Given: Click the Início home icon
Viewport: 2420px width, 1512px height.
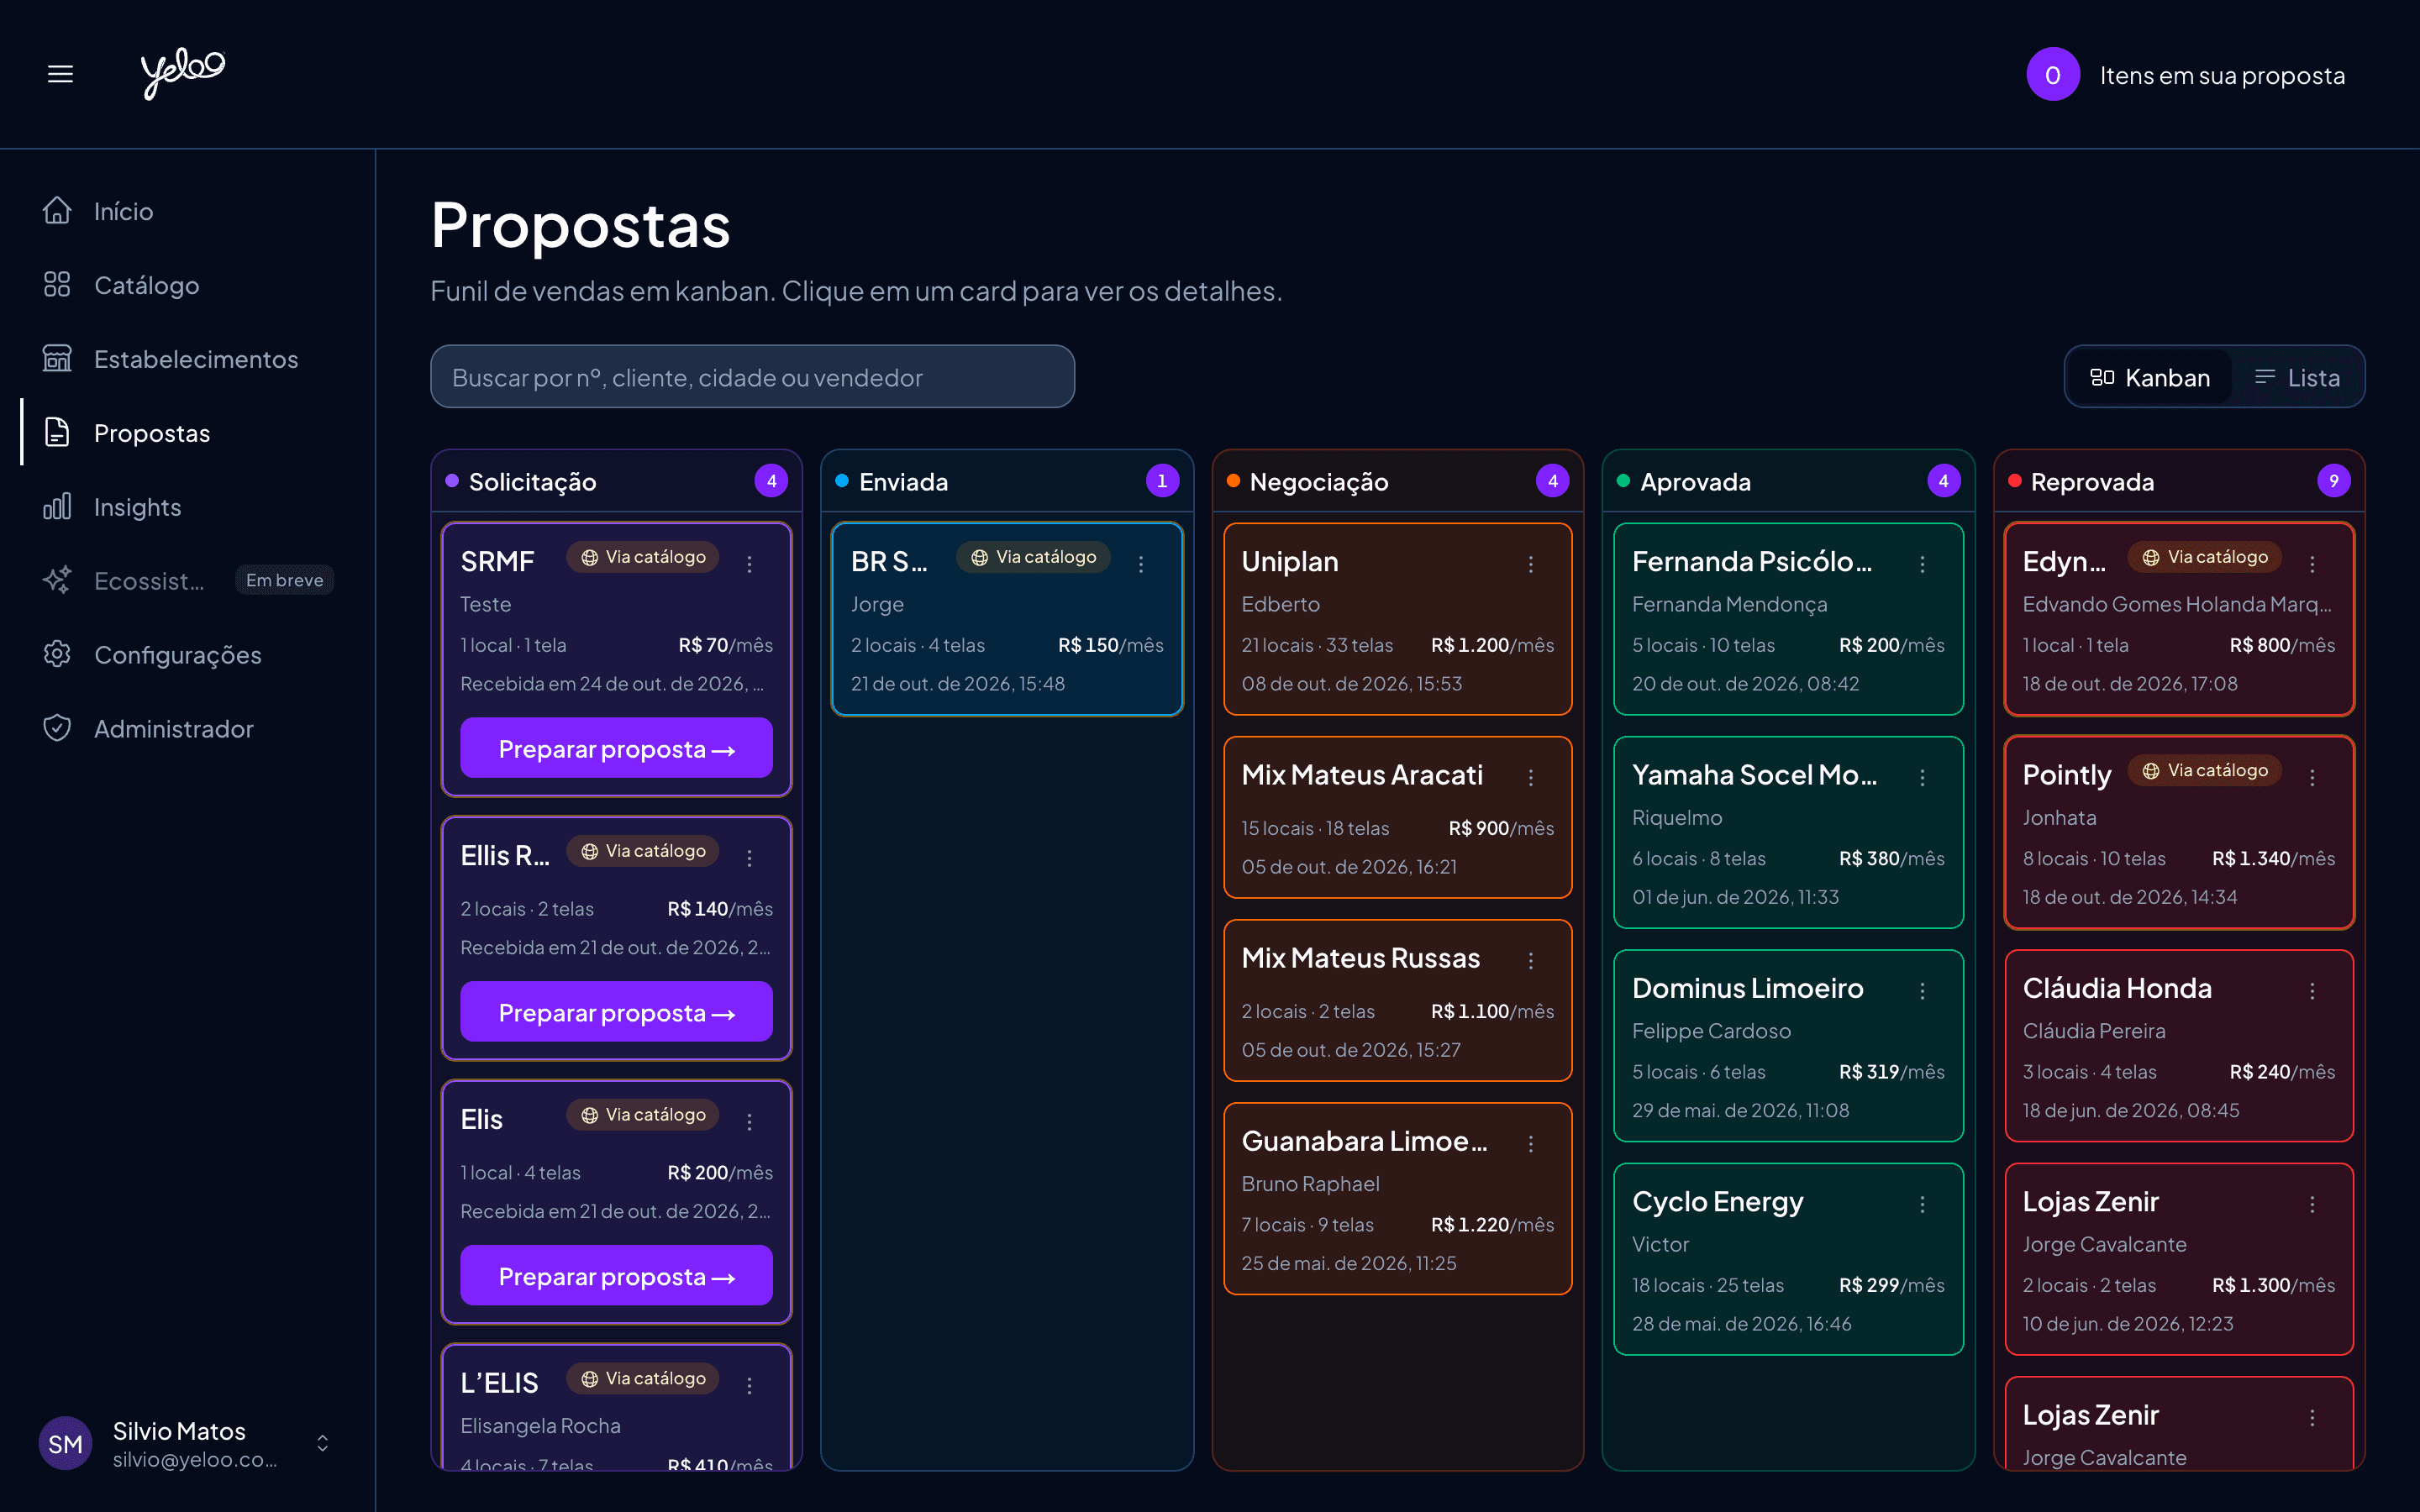Looking at the screenshot, I should tap(57, 211).
